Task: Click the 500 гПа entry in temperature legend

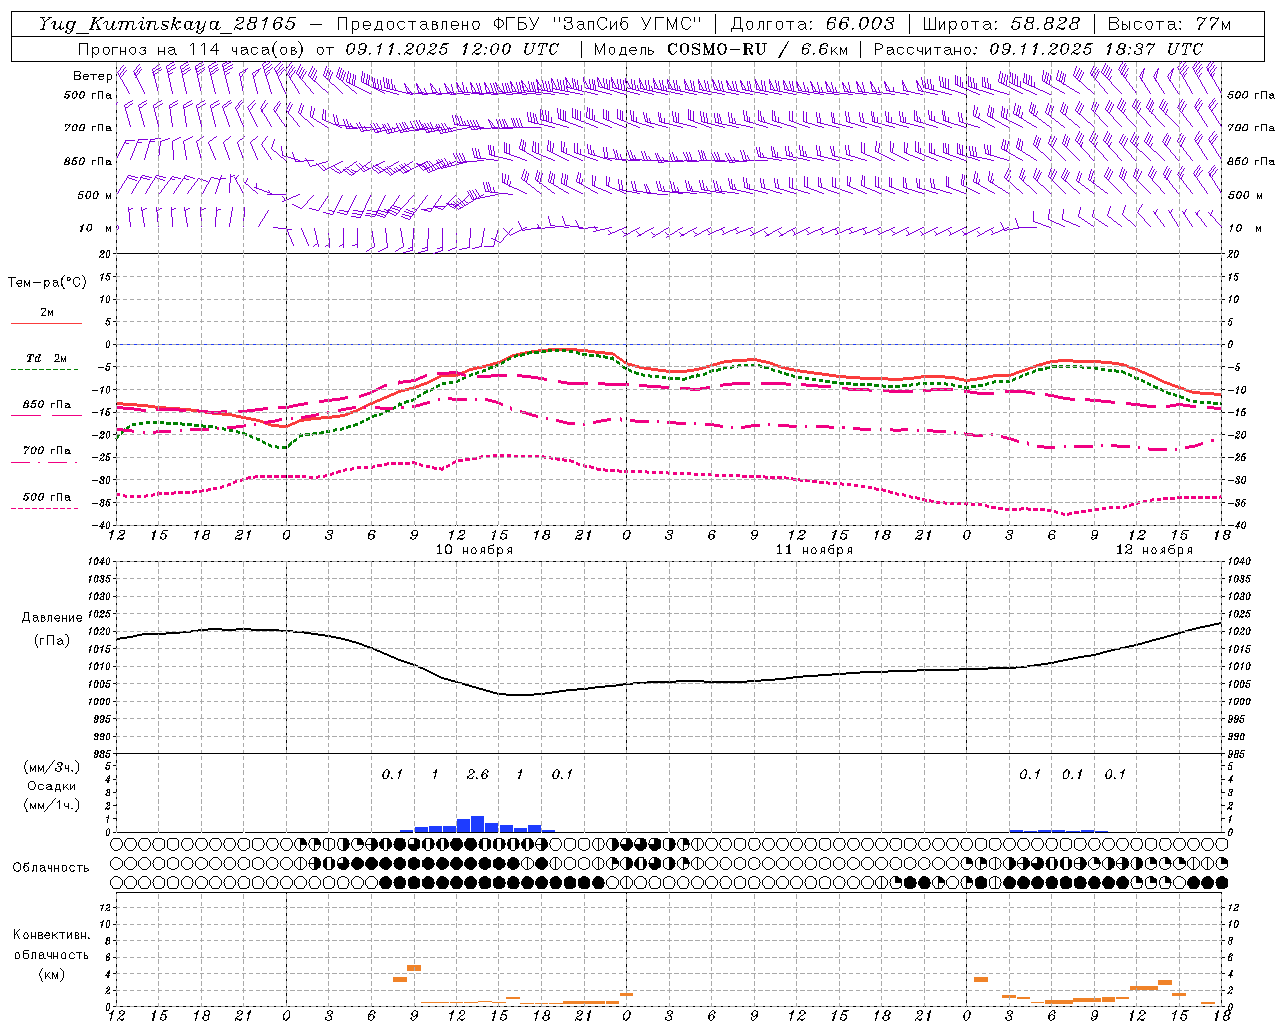Action: point(47,497)
